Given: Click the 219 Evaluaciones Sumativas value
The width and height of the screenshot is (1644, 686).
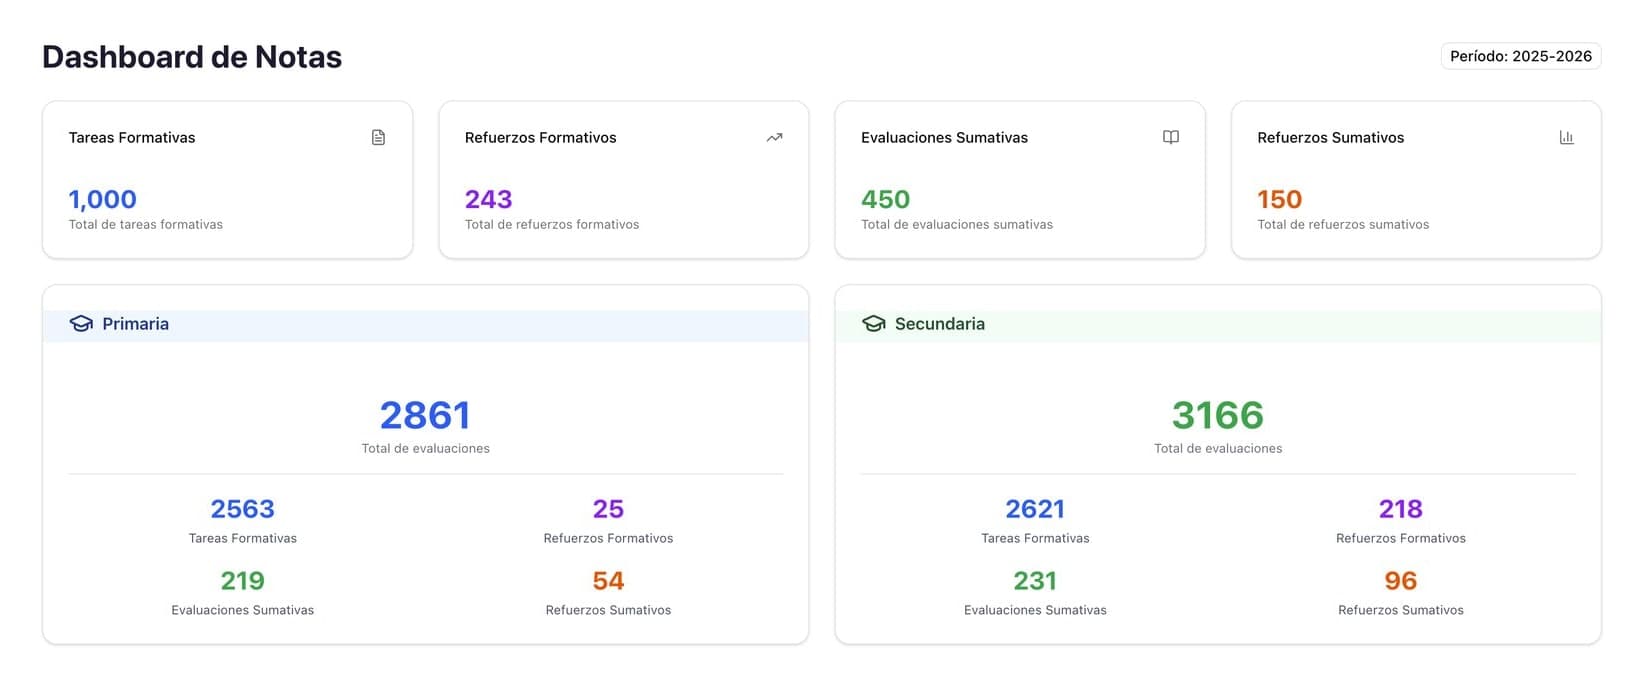Looking at the screenshot, I should tap(243, 581).
